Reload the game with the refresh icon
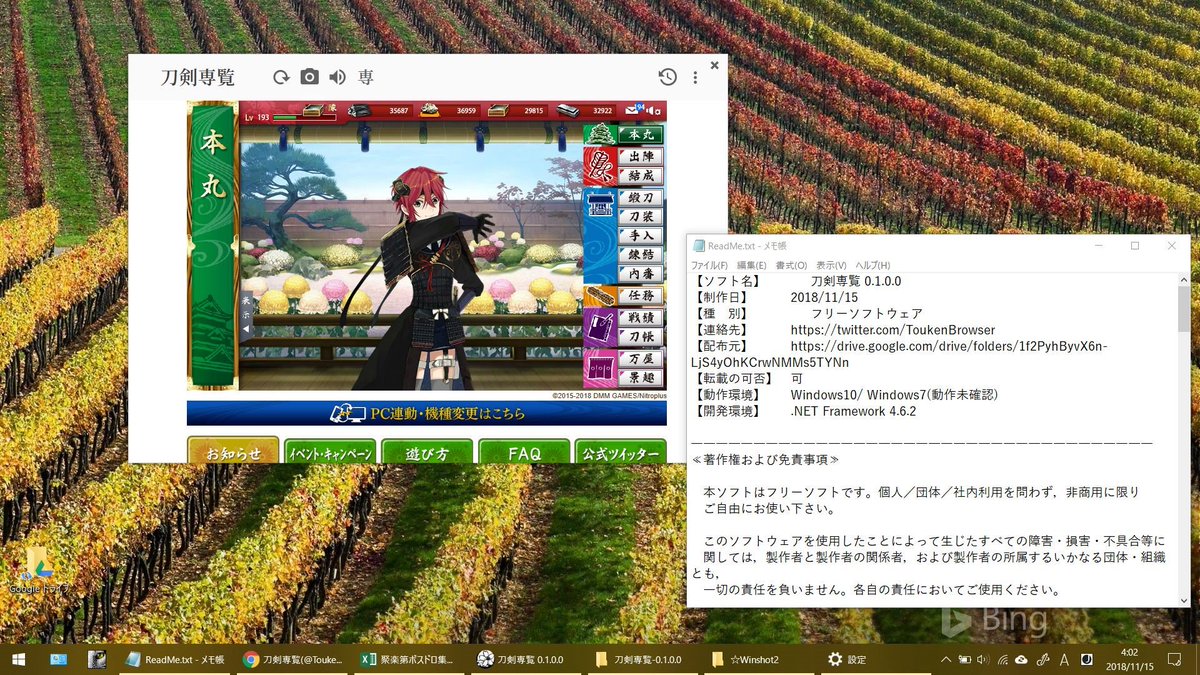Image resolution: width=1200 pixels, height=675 pixels. [x=282, y=77]
